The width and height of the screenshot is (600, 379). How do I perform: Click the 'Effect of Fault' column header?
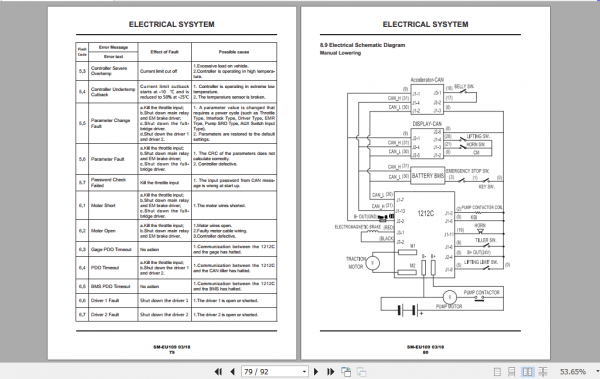(x=165, y=52)
